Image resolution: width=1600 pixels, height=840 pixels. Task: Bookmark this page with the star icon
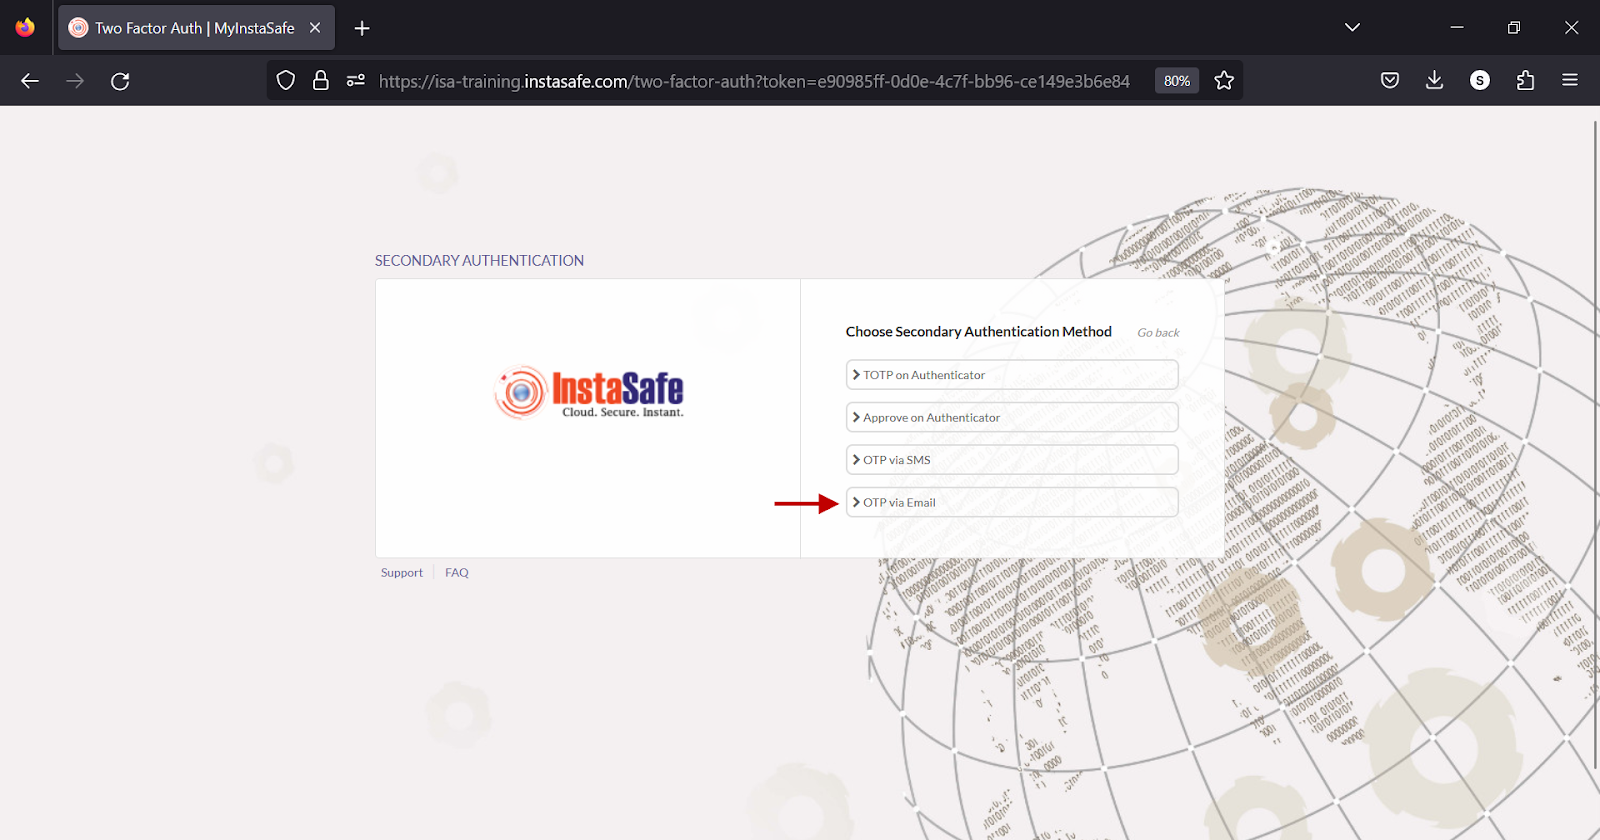tap(1224, 81)
